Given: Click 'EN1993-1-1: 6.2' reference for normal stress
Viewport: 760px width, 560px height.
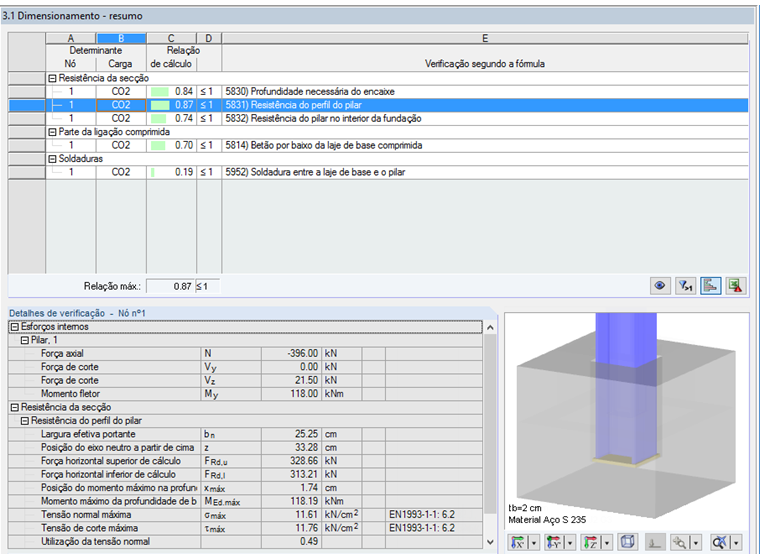Looking at the screenshot, I should [422, 514].
